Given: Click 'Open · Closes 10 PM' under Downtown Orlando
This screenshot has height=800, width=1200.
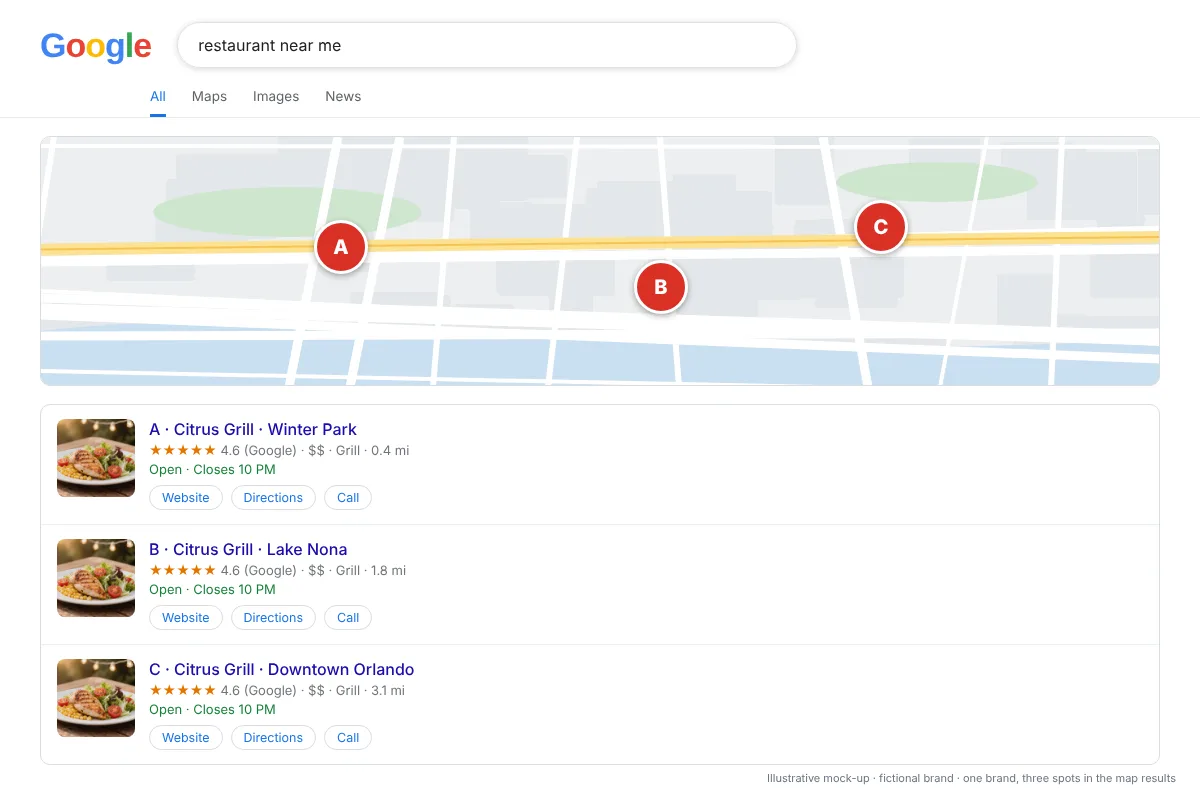Looking at the screenshot, I should (212, 710).
